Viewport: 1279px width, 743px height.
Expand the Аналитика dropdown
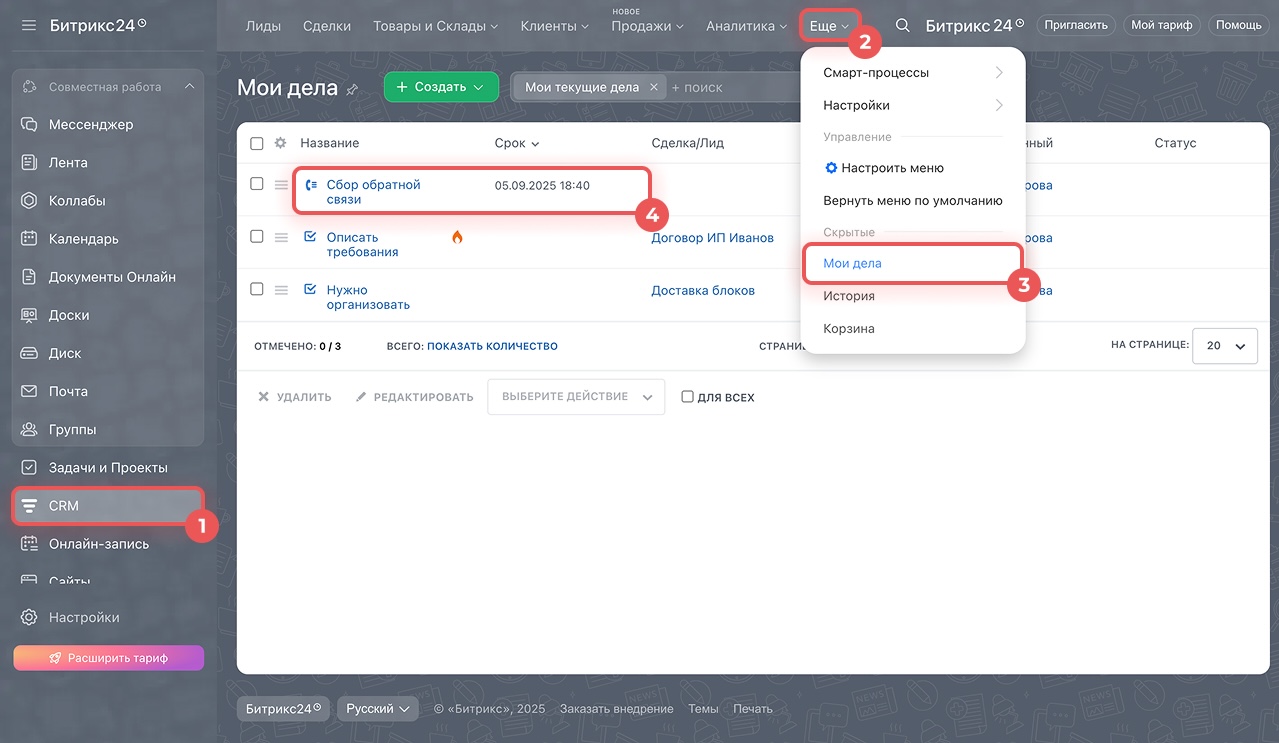[747, 26]
